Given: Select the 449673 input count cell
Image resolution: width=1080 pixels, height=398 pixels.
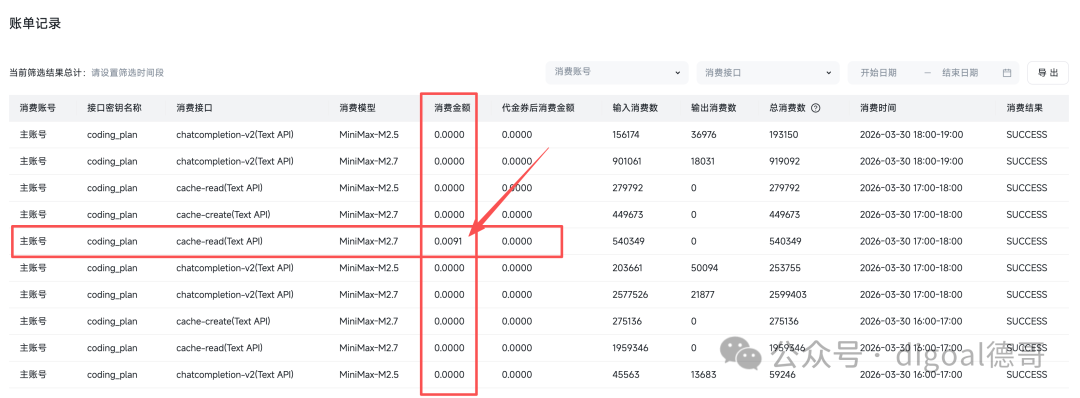Looking at the screenshot, I should tap(627, 215).
